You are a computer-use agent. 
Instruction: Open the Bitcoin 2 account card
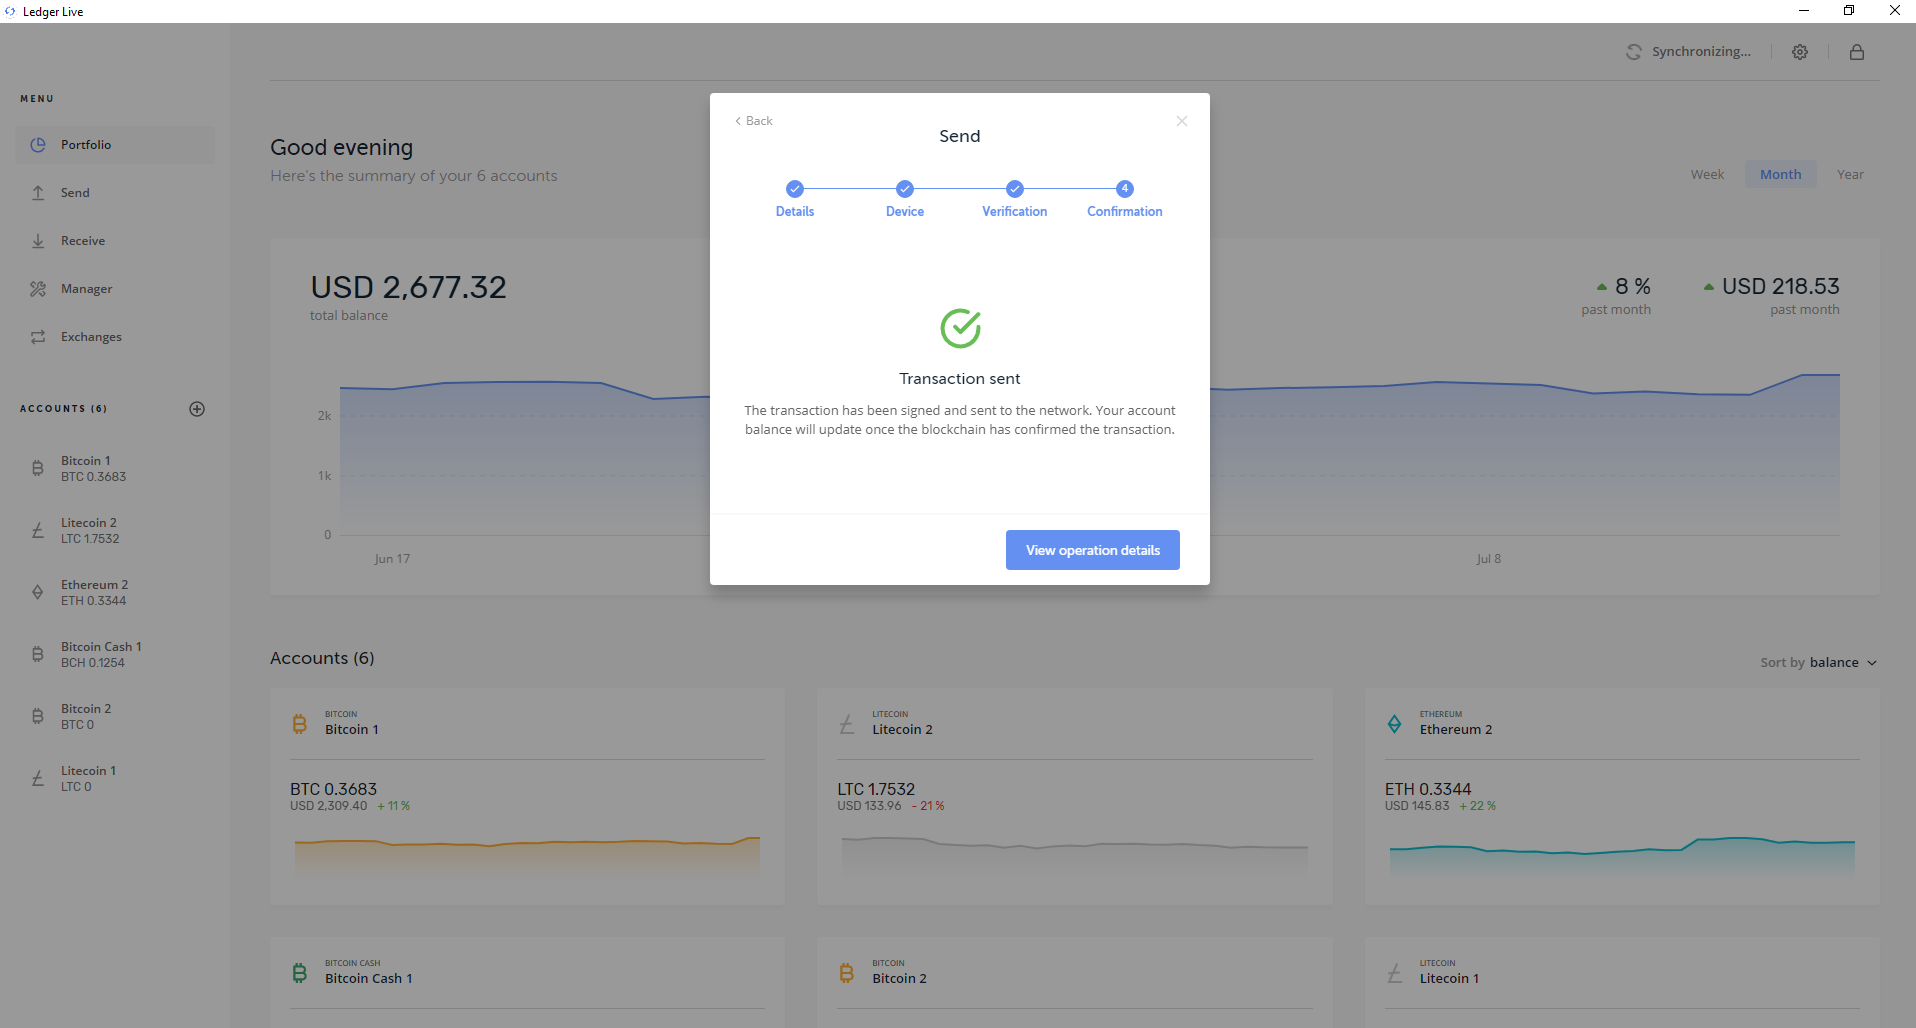1075,983
